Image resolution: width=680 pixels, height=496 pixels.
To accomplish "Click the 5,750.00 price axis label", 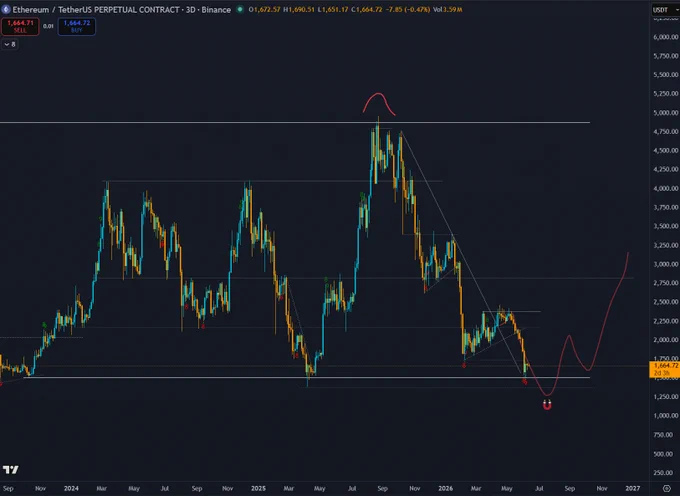I will point(666,56).
